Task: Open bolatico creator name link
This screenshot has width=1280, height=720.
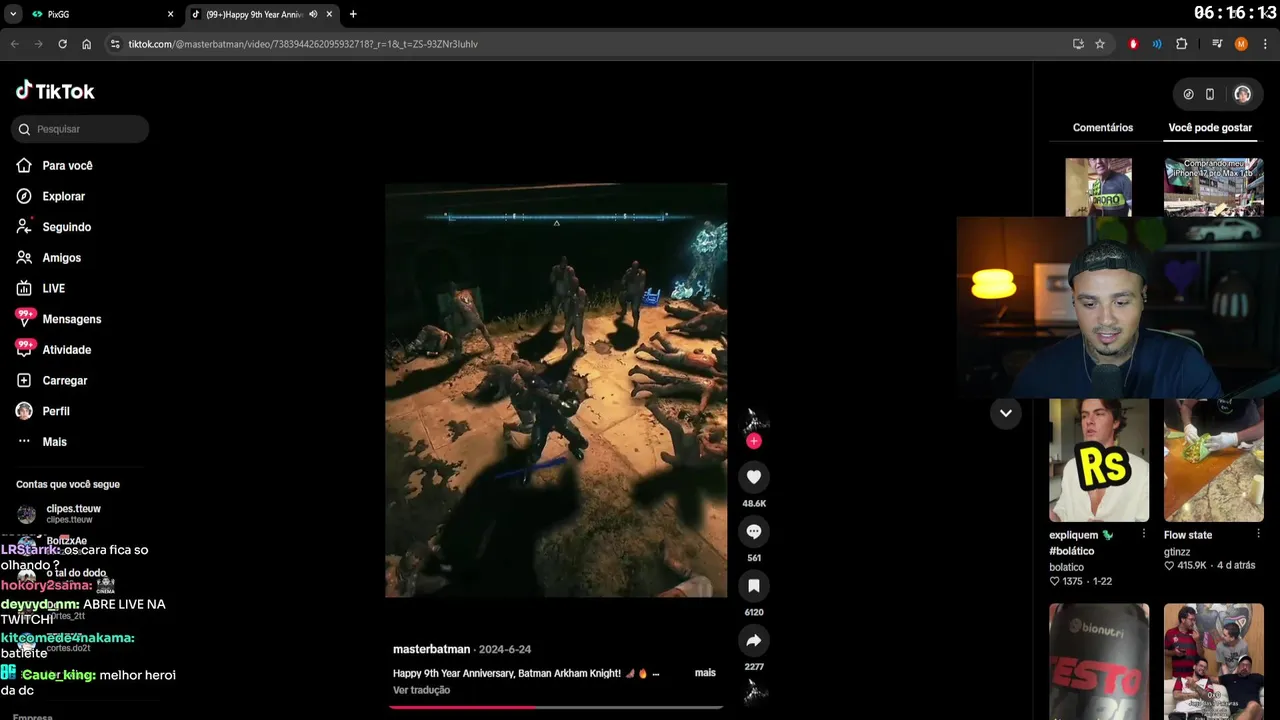Action: pos(1066,567)
